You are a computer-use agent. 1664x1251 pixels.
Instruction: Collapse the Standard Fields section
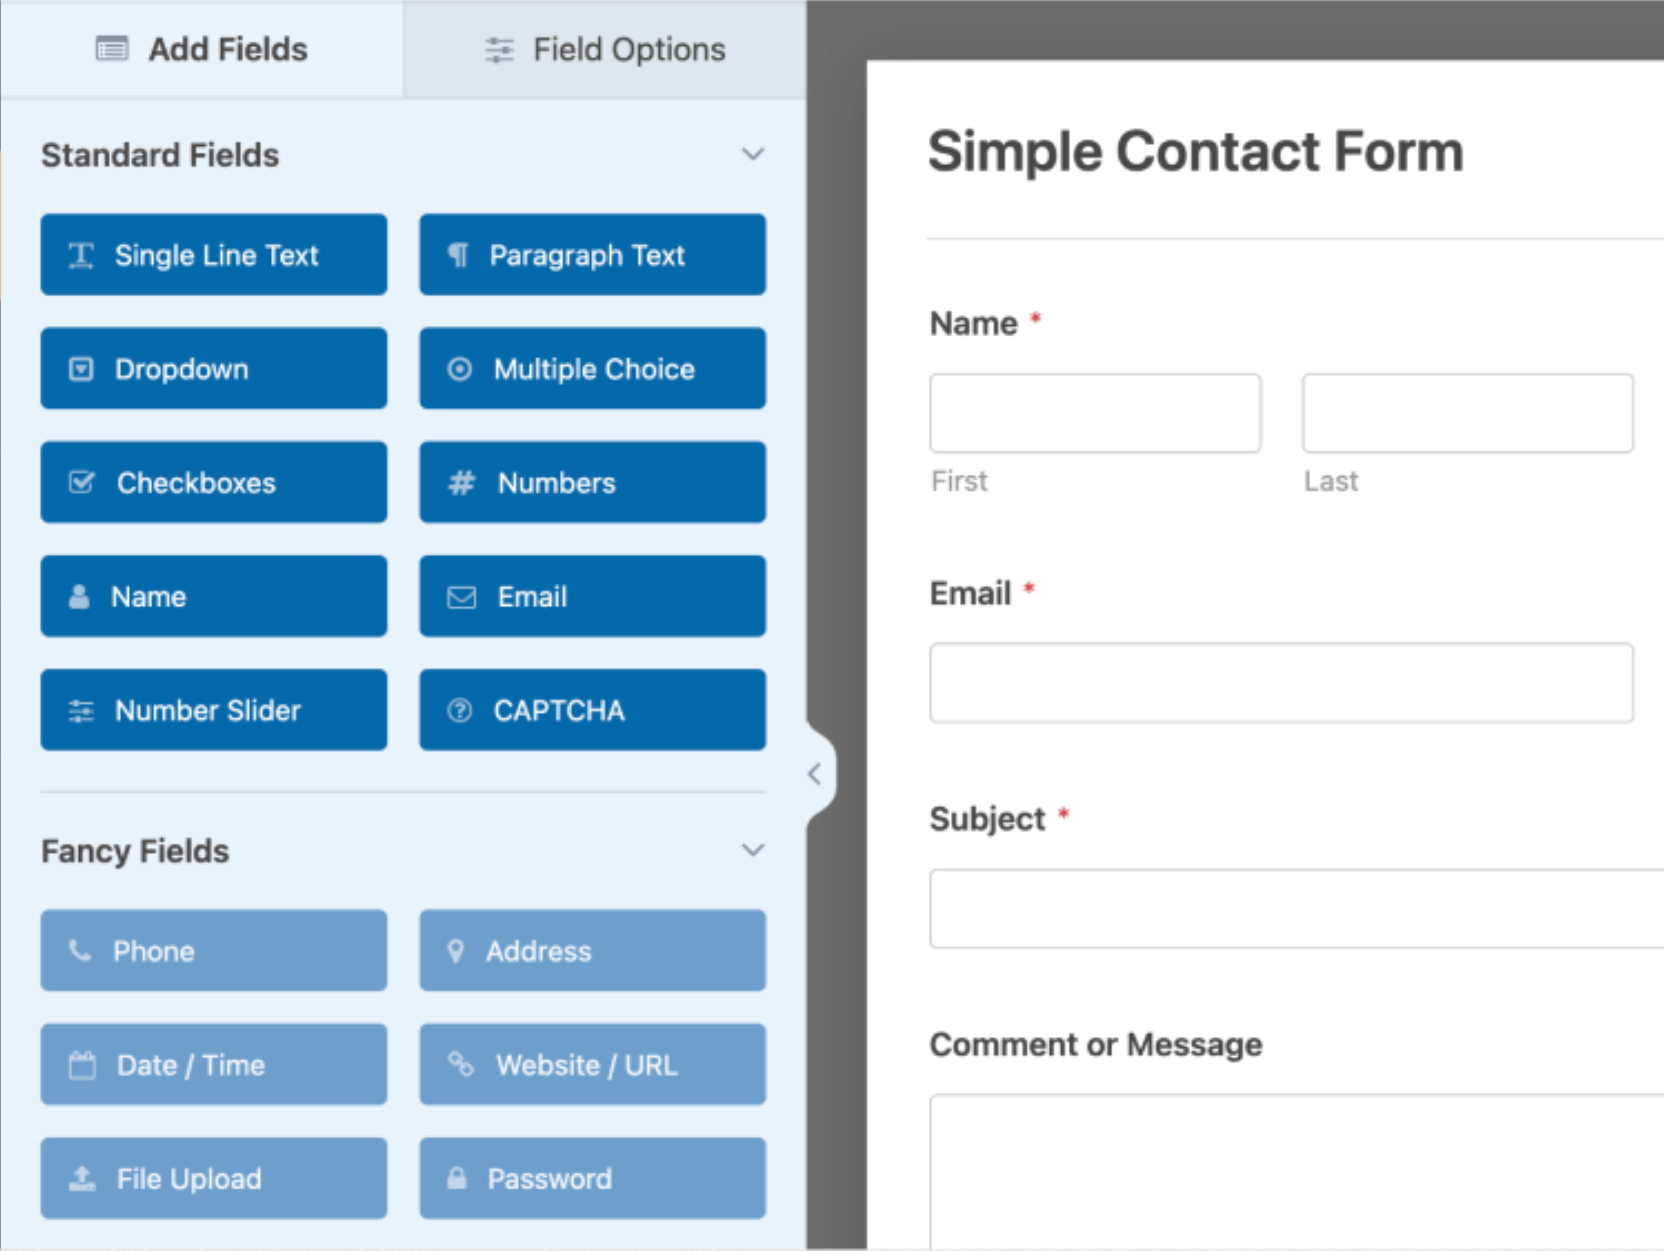[x=752, y=155]
